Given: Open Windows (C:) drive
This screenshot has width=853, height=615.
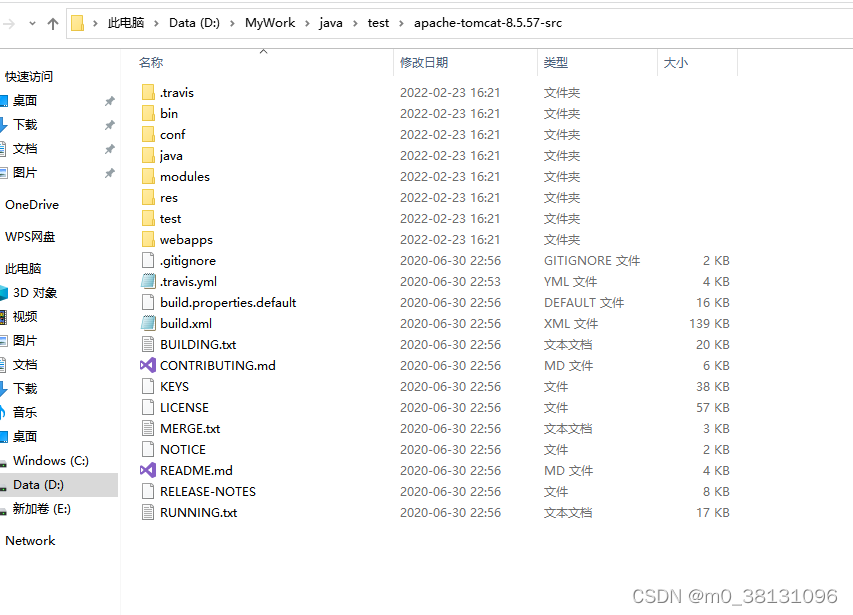Looking at the screenshot, I should [x=51, y=461].
